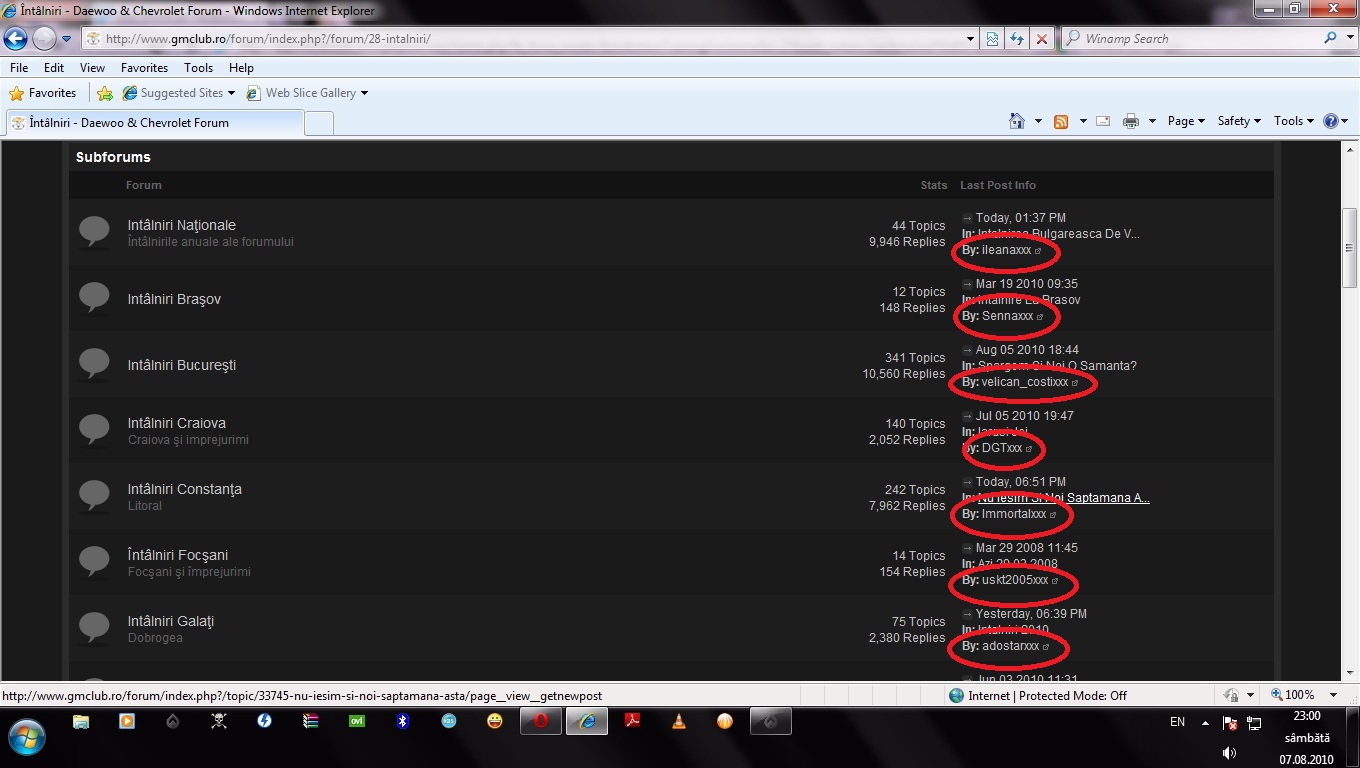1360x768 pixels.
Task: Click the IE Back navigation button
Action: 16,38
